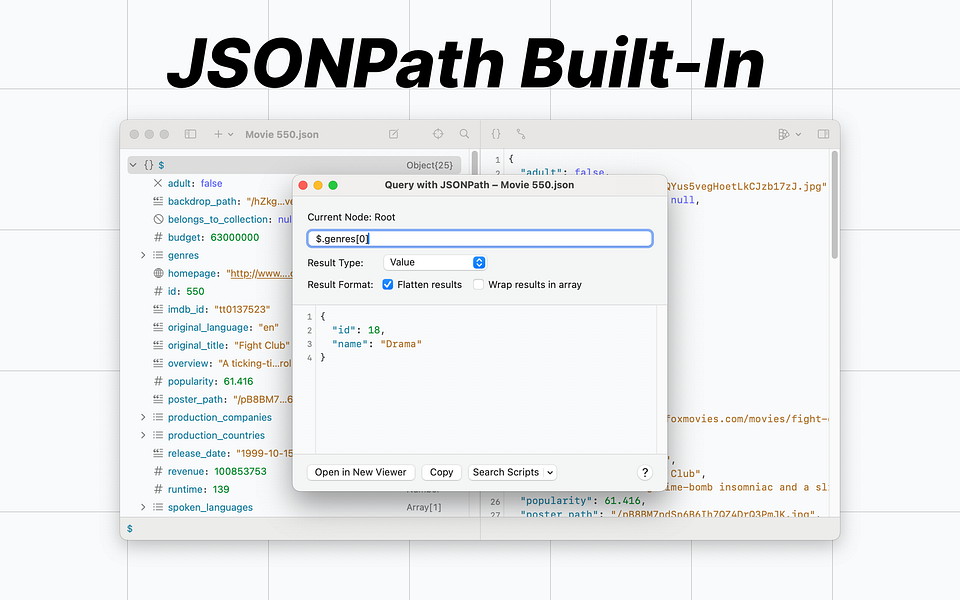Expand the genres tree node
Image resolution: width=960 pixels, height=600 pixels.
(142, 255)
